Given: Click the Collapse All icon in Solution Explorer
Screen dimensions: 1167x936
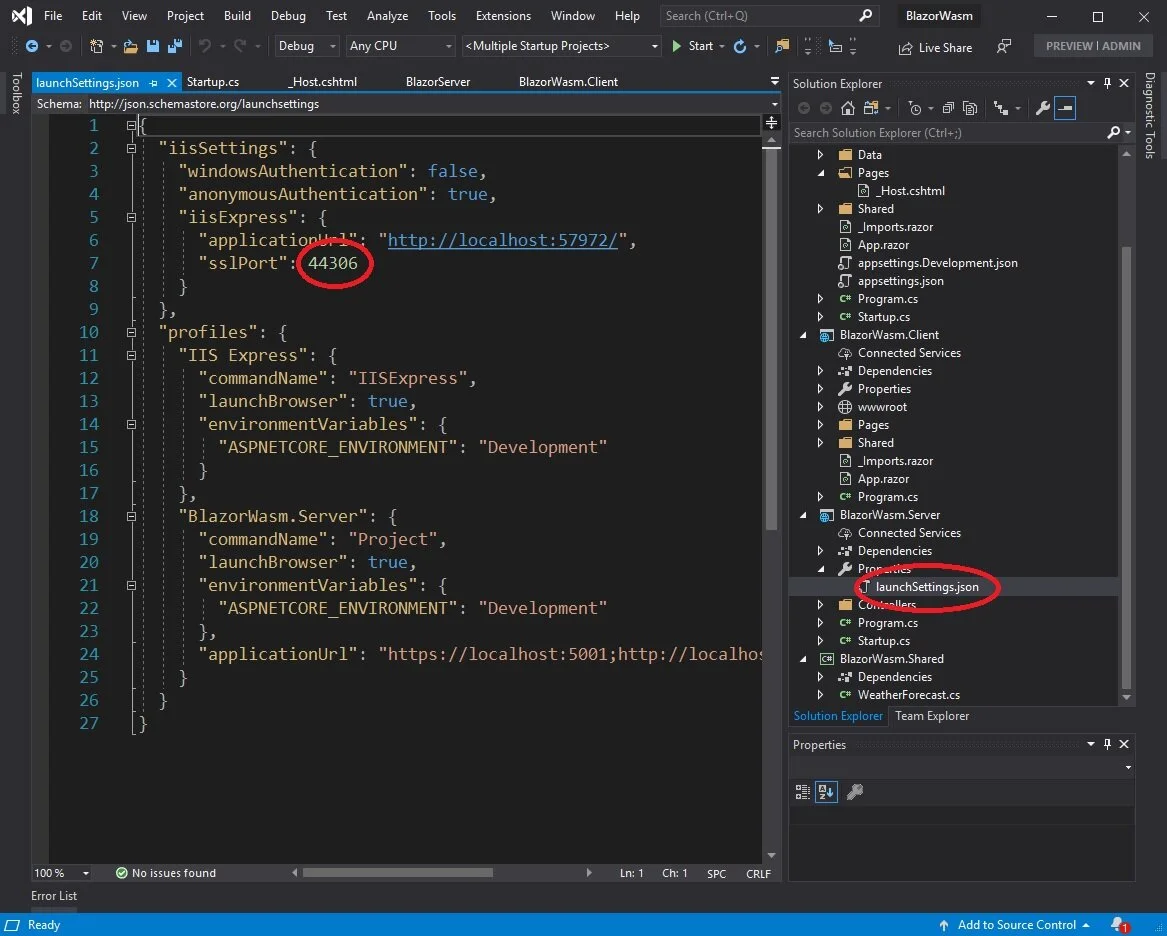Looking at the screenshot, I should 948,109.
